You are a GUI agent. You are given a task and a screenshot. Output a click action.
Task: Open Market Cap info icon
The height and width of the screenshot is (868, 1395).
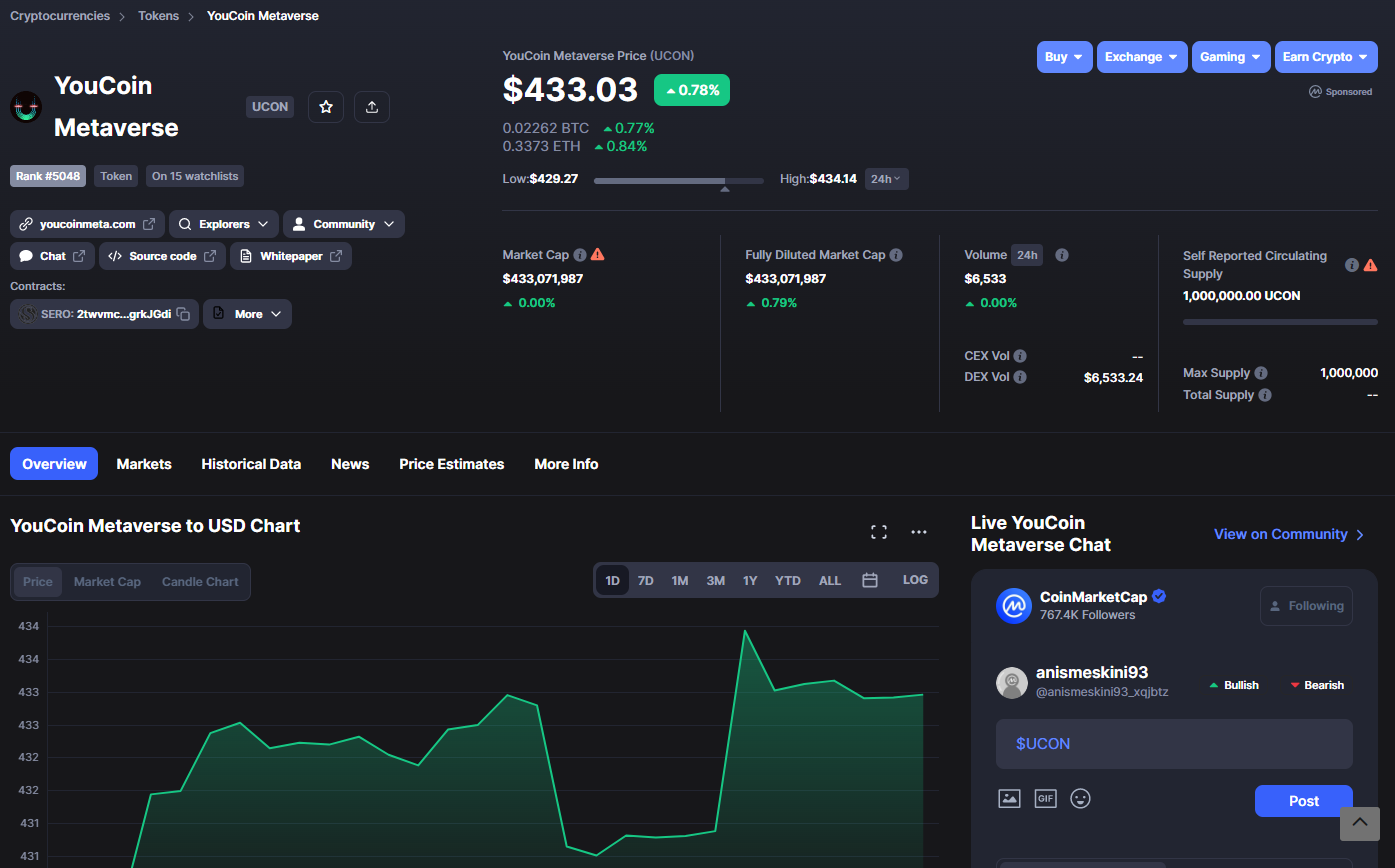click(580, 255)
